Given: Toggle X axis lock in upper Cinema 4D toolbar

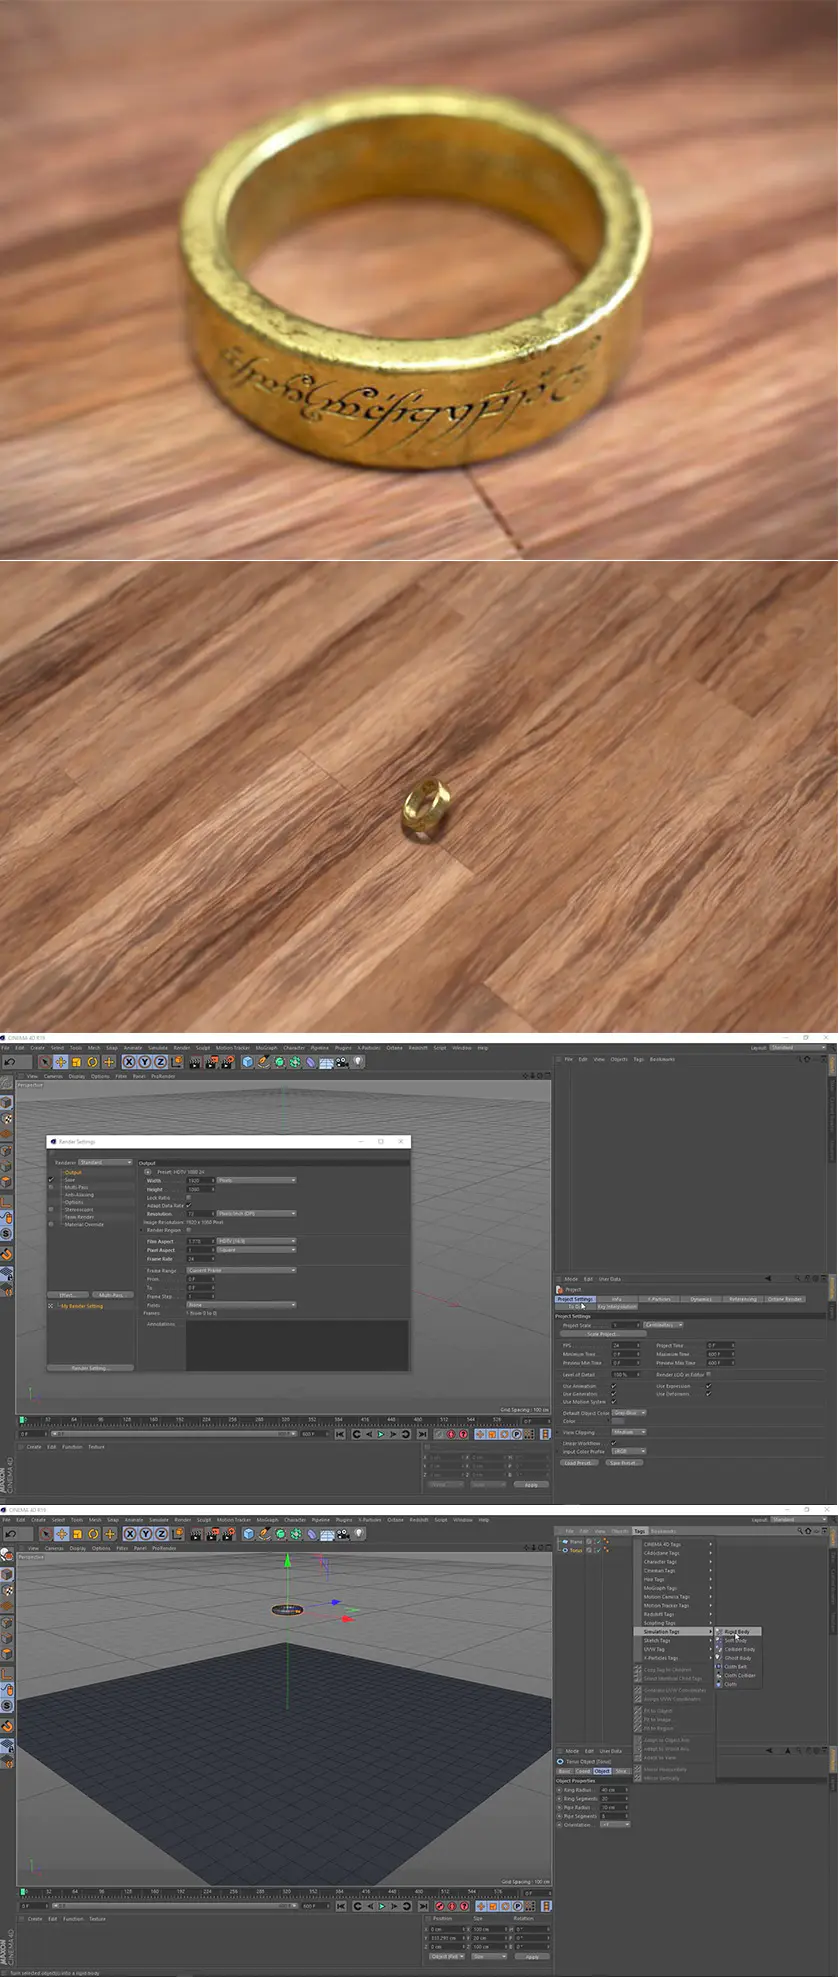Looking at the screenshot, I should click(129, 1062).
